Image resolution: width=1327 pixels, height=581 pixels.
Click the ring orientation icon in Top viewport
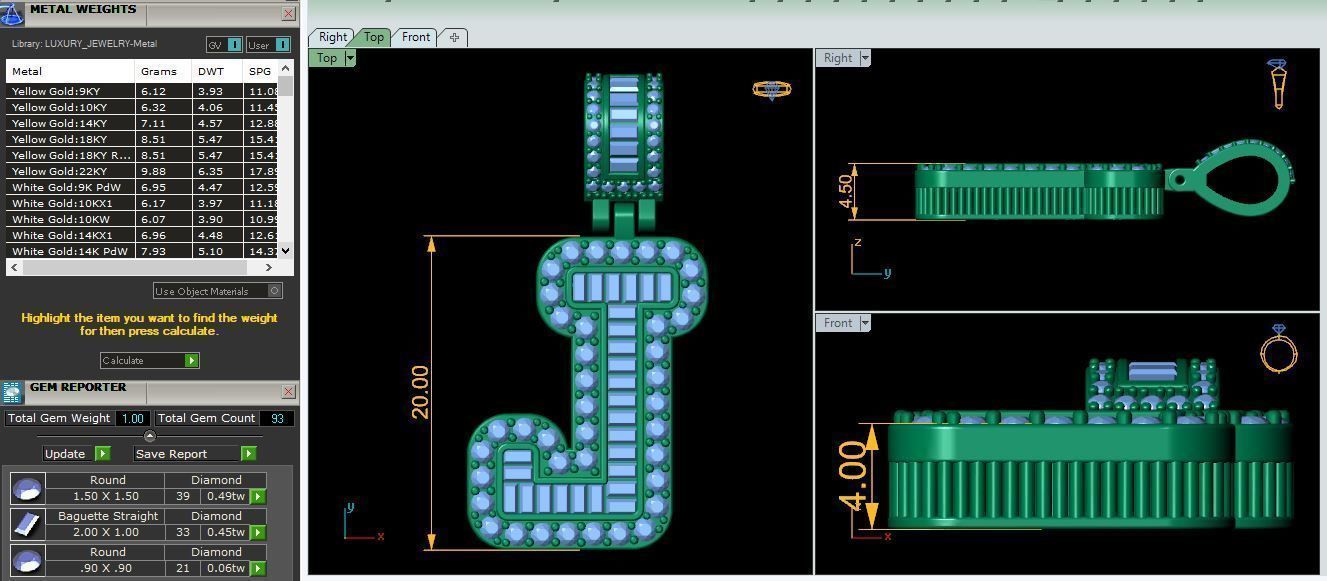772,90
